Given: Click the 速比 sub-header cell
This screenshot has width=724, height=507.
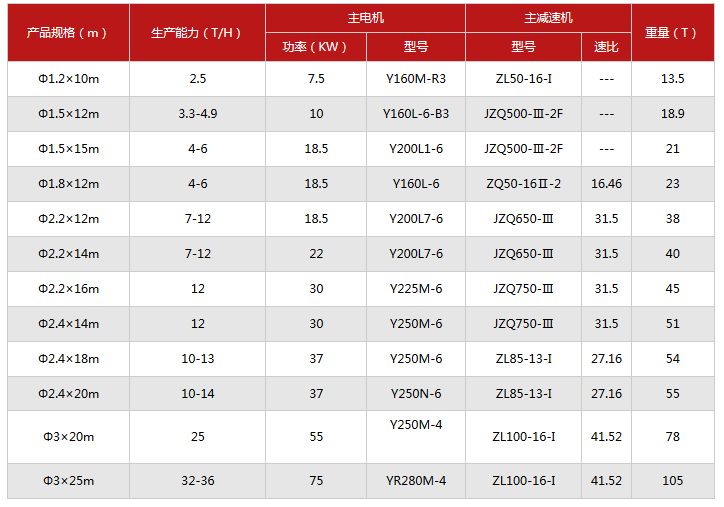Looking at the screenshot, I should pyautogui.click(x=606, y=47).
